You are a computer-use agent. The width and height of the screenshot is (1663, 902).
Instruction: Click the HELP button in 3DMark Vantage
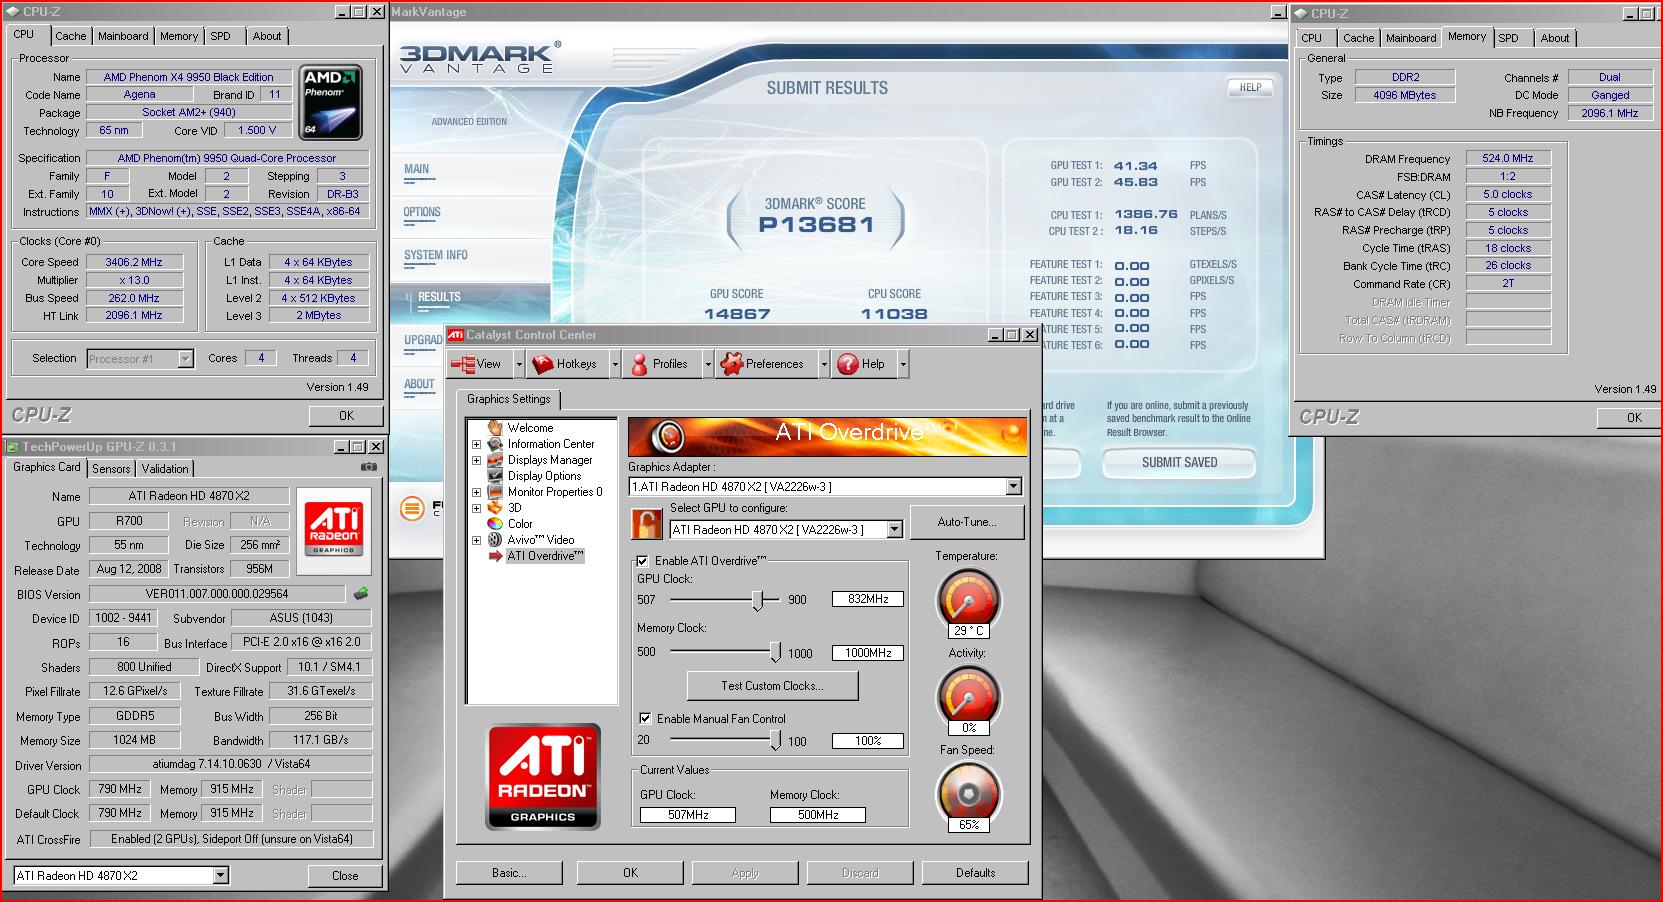point(1250,87)
